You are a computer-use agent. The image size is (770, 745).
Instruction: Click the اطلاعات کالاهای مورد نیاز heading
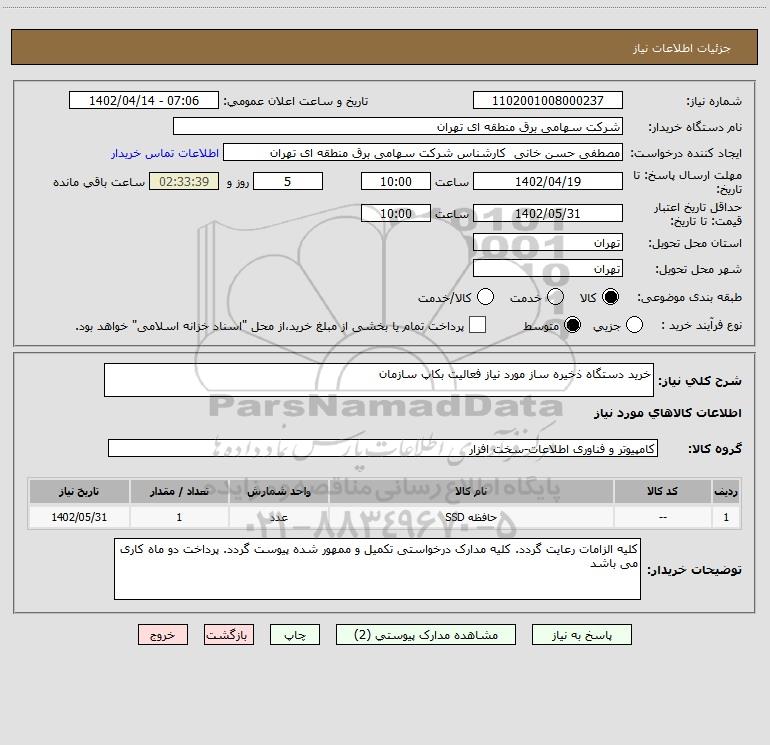667,413
